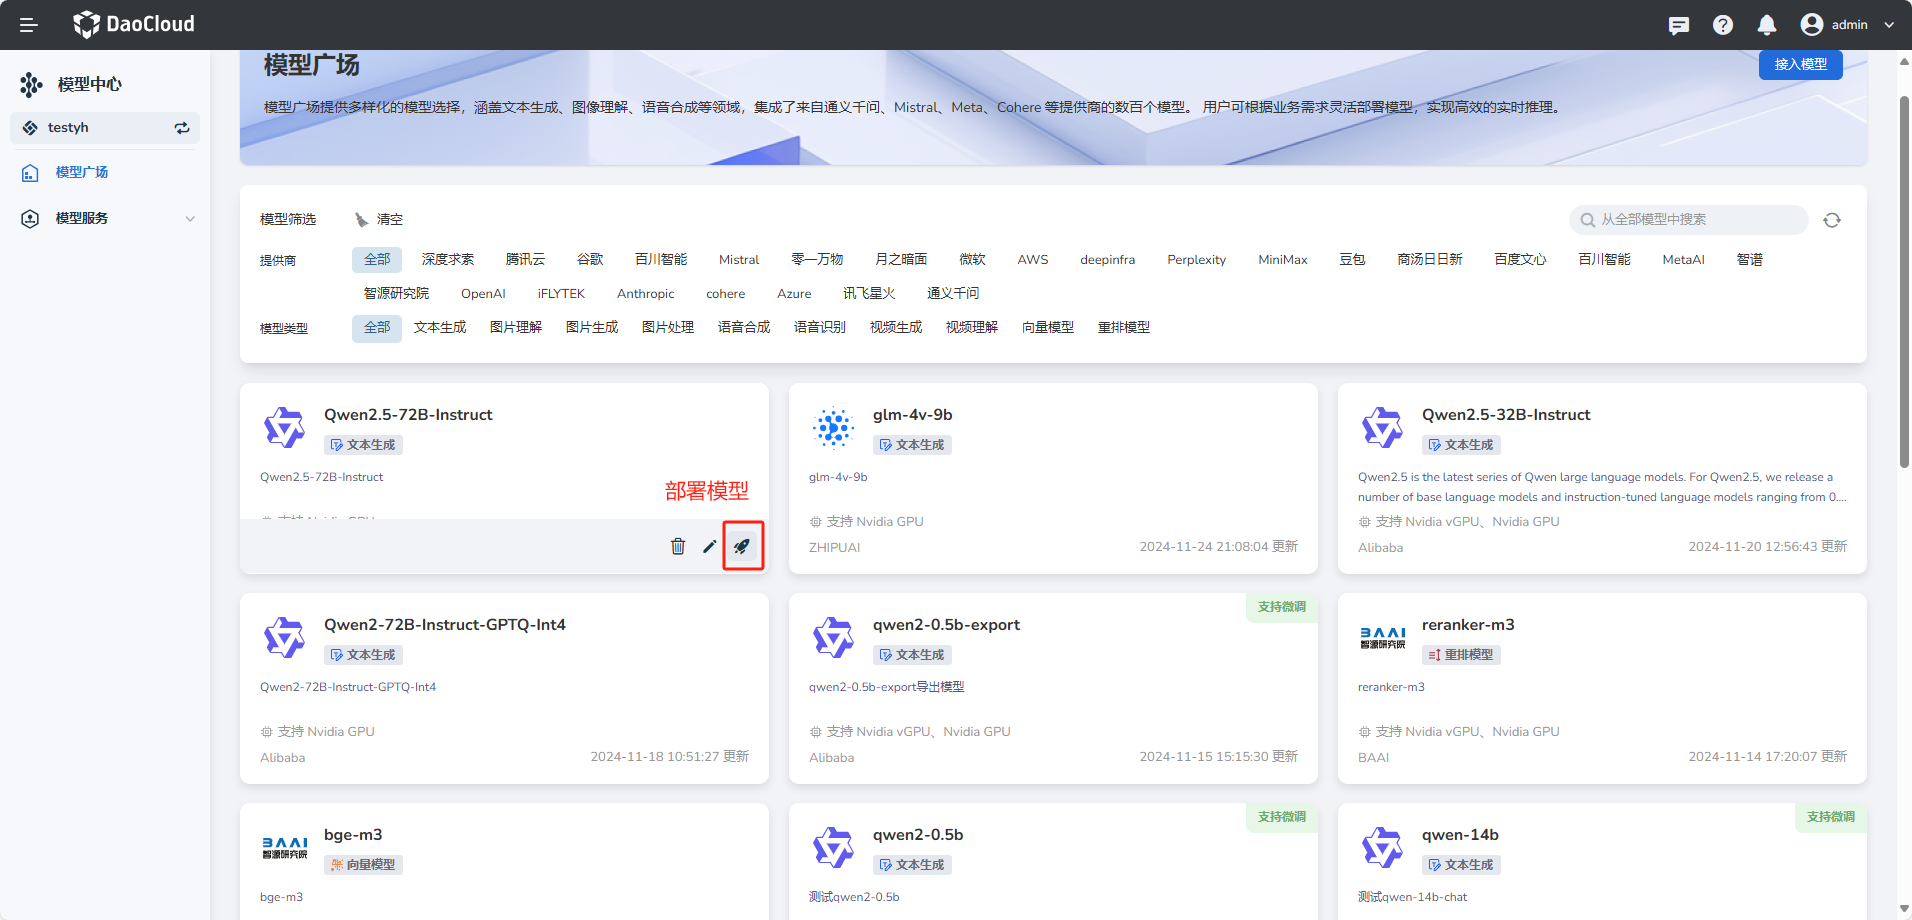Click the 重排模型 tag on reranker-m3
This screenshot has width=1912, height=920.
tap(1461, 655)
